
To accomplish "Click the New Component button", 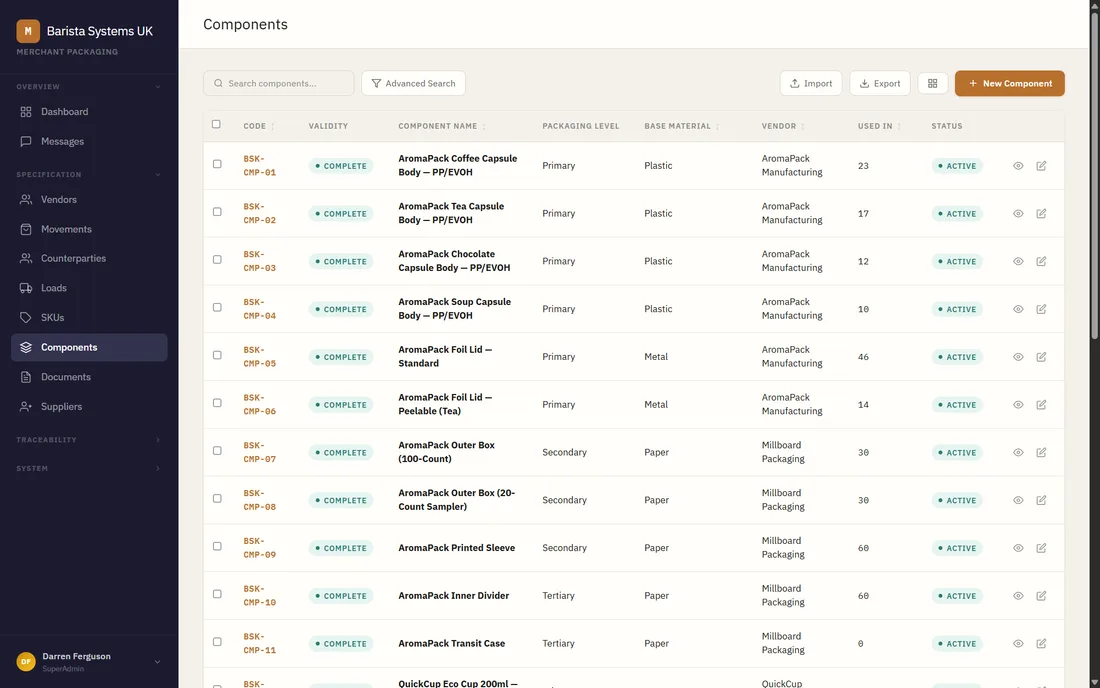I will [1010, 83].
